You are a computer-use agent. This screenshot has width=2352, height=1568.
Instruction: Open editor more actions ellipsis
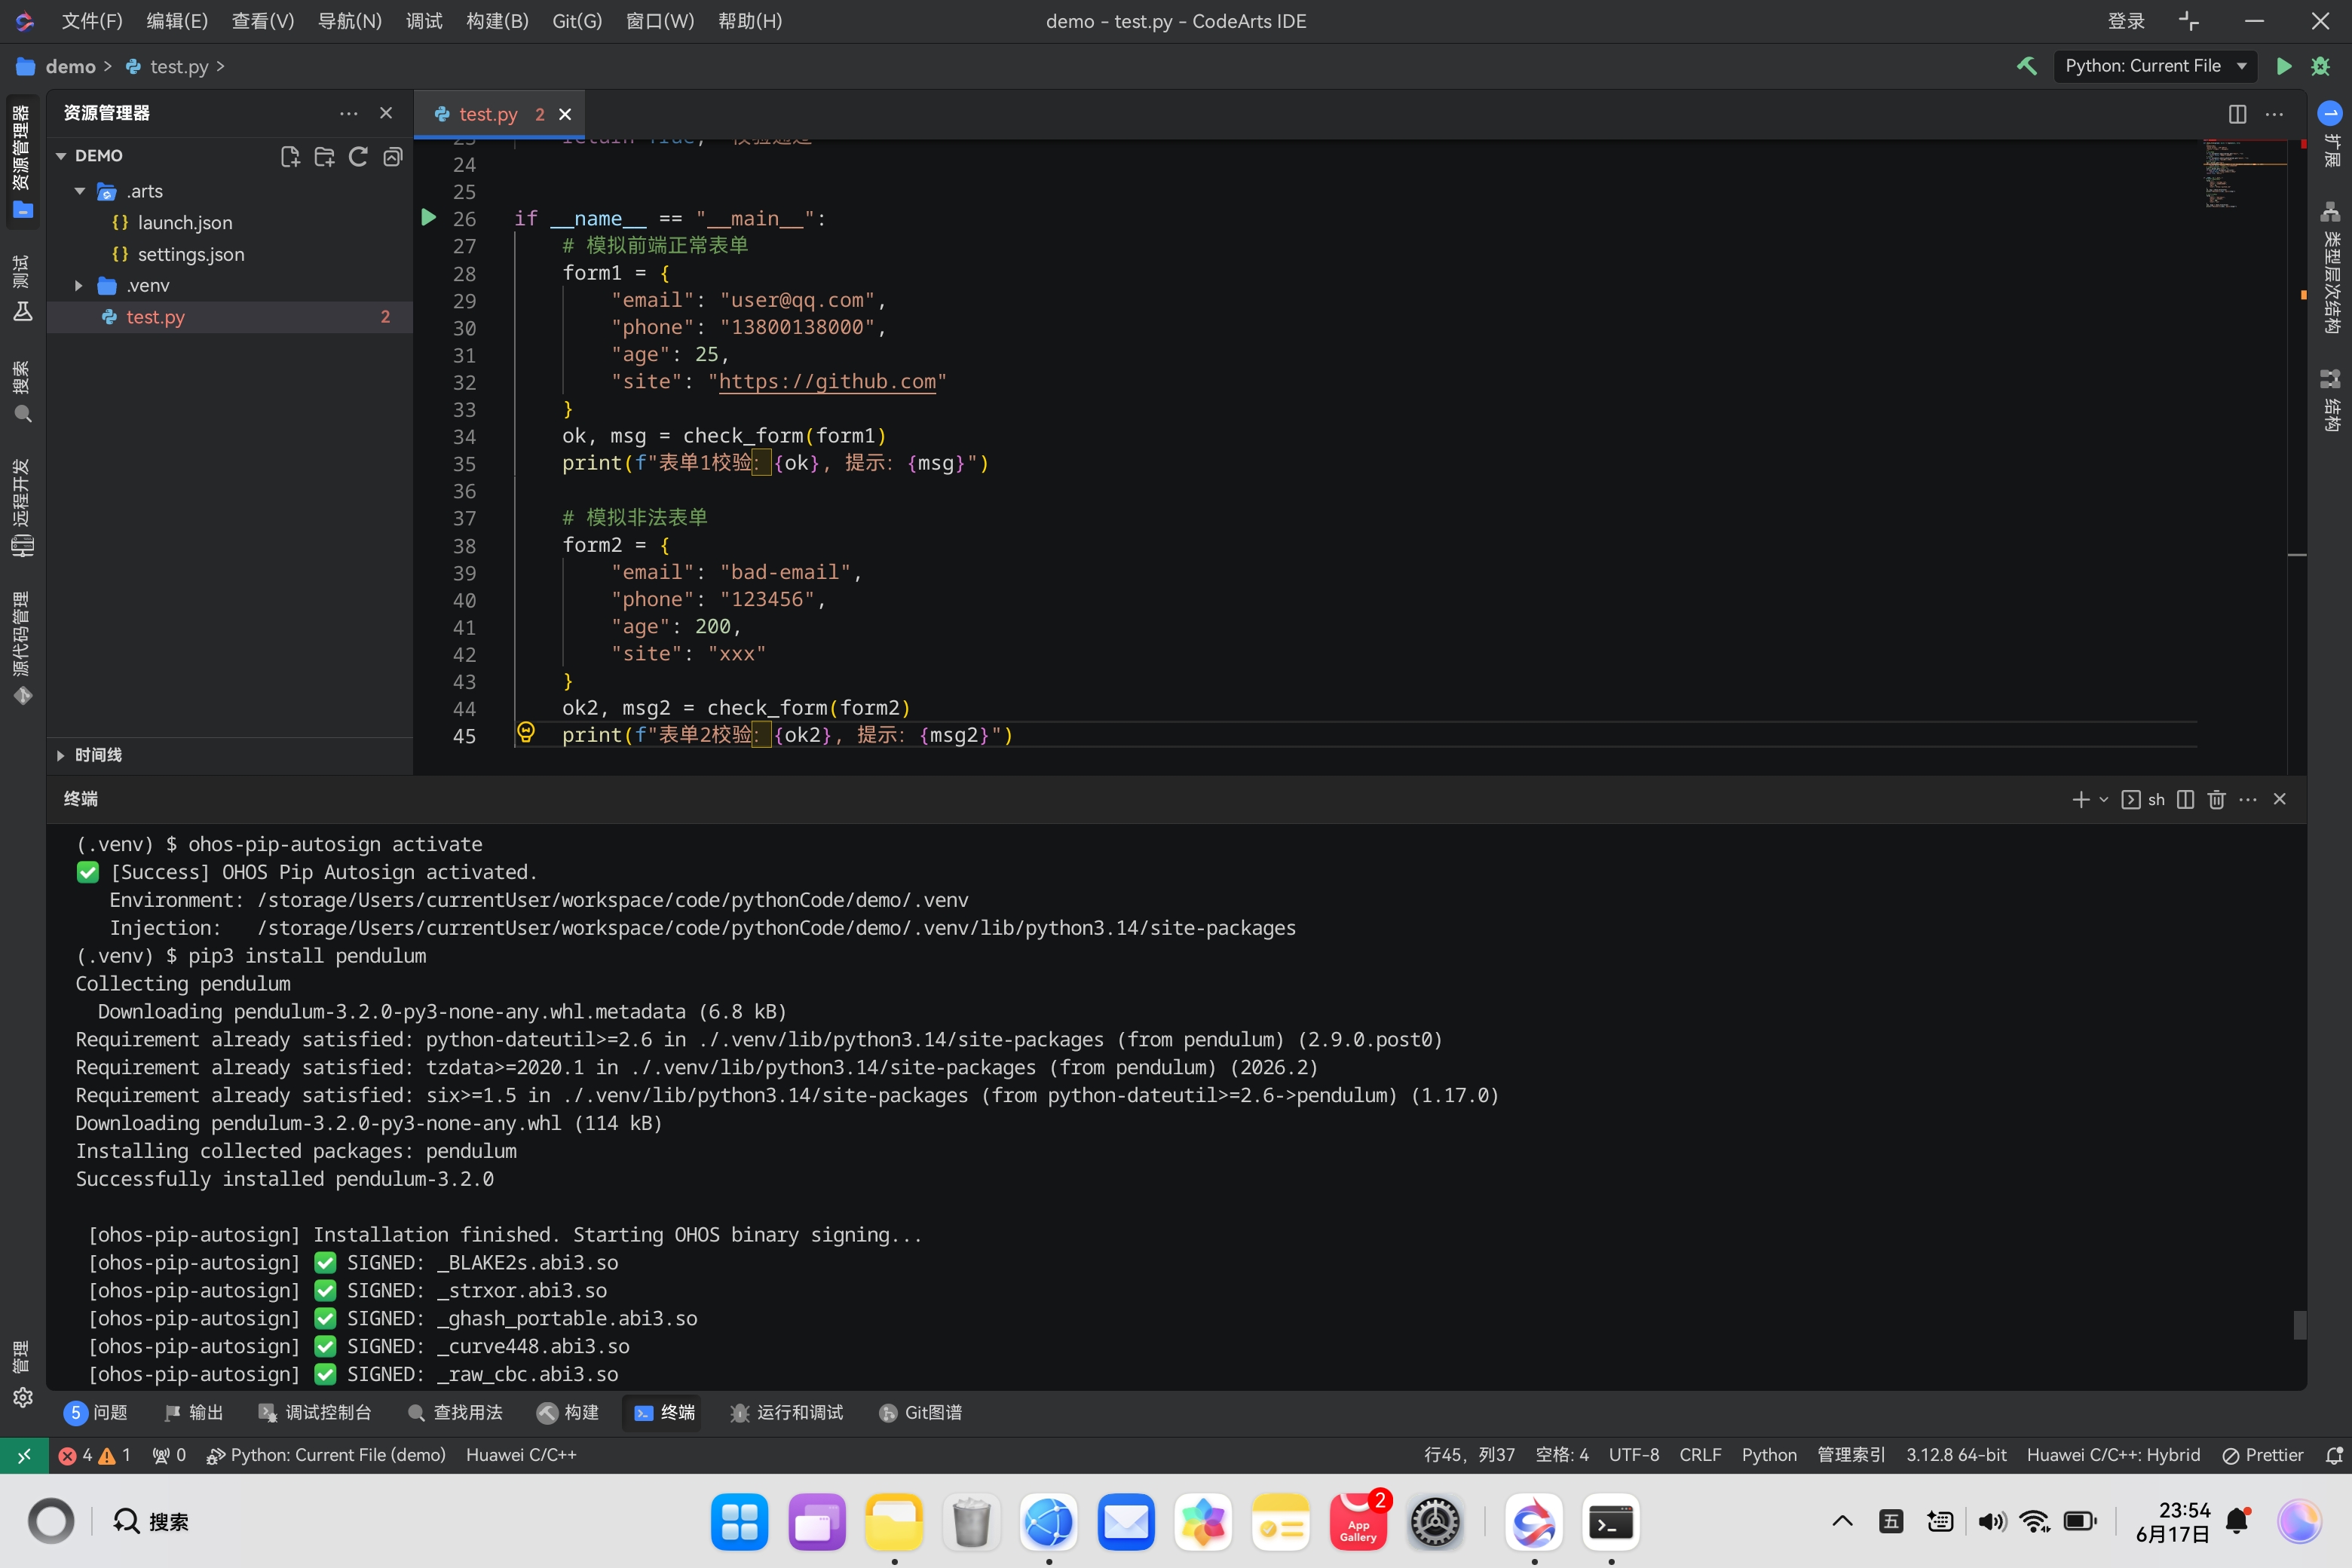2275,114
